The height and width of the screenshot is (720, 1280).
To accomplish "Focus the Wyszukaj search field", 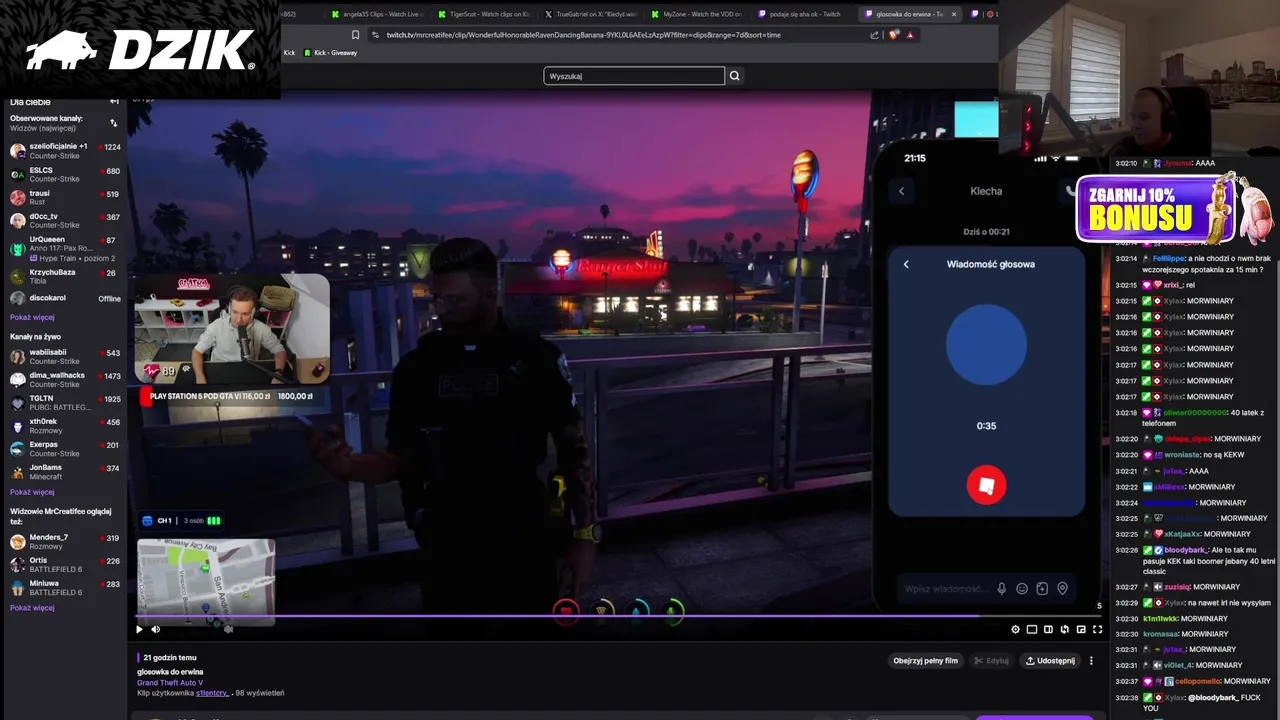I will pyautogui.click(x=634, y=76).
